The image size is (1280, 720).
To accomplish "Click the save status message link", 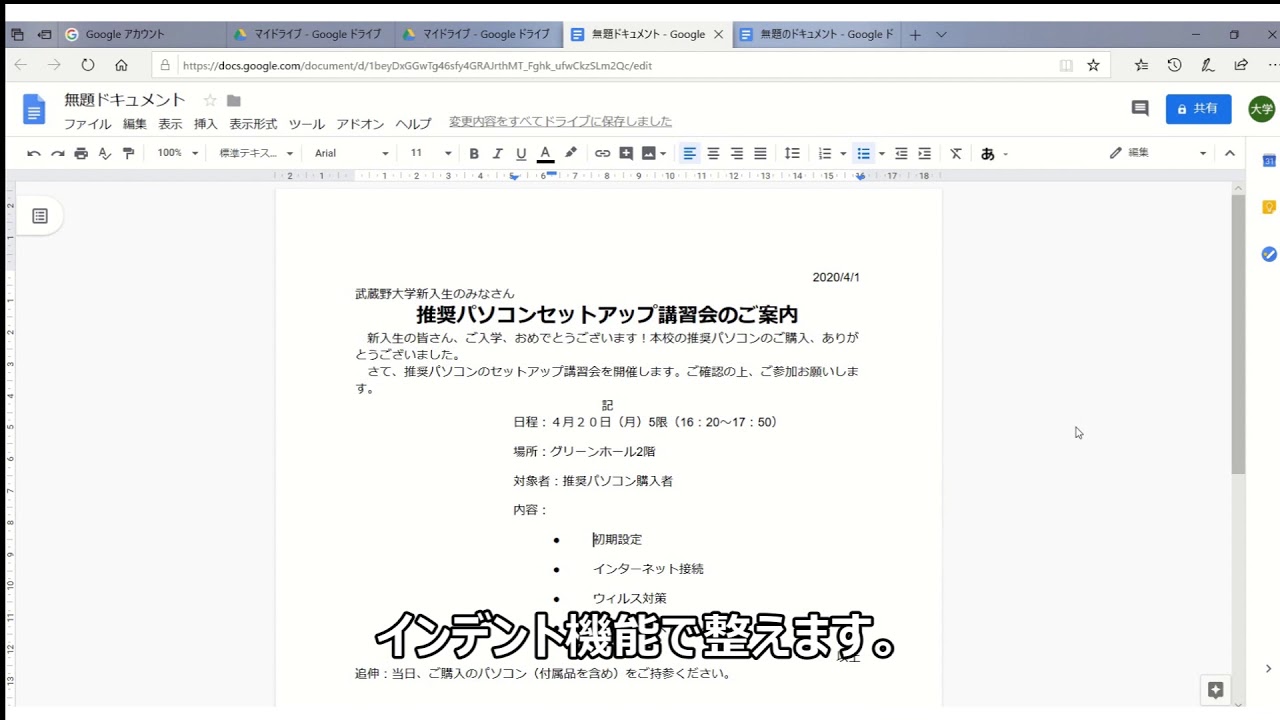I will [x=560, y=122].
